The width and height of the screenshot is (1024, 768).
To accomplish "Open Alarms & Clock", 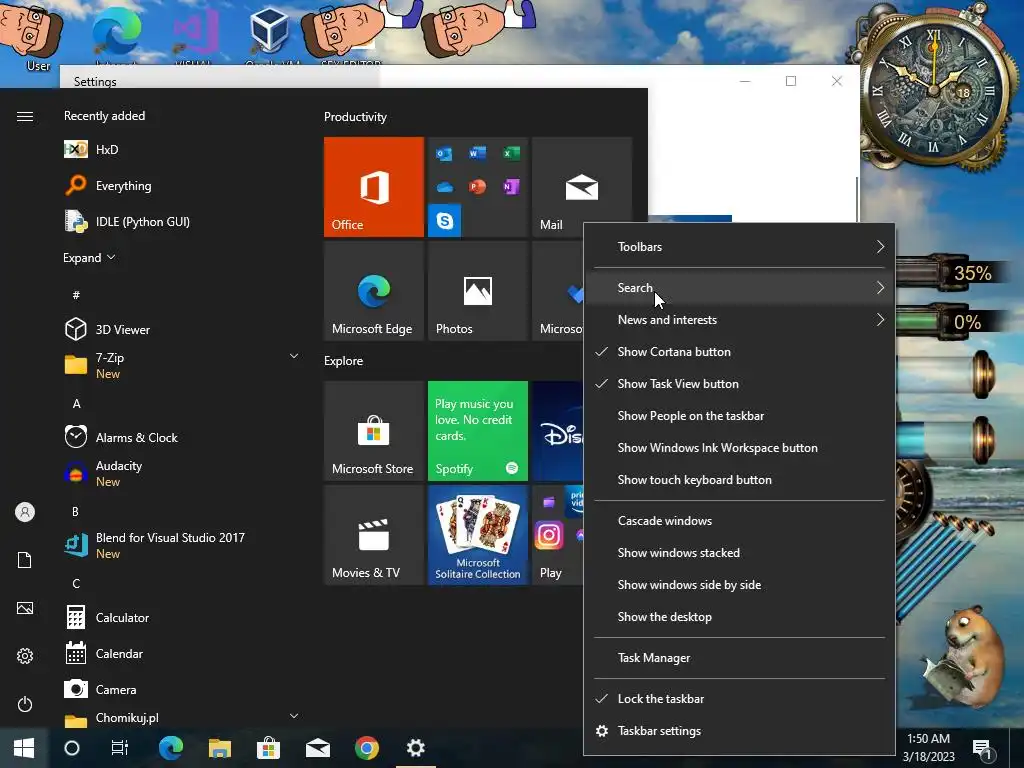I will pos(182,438).
